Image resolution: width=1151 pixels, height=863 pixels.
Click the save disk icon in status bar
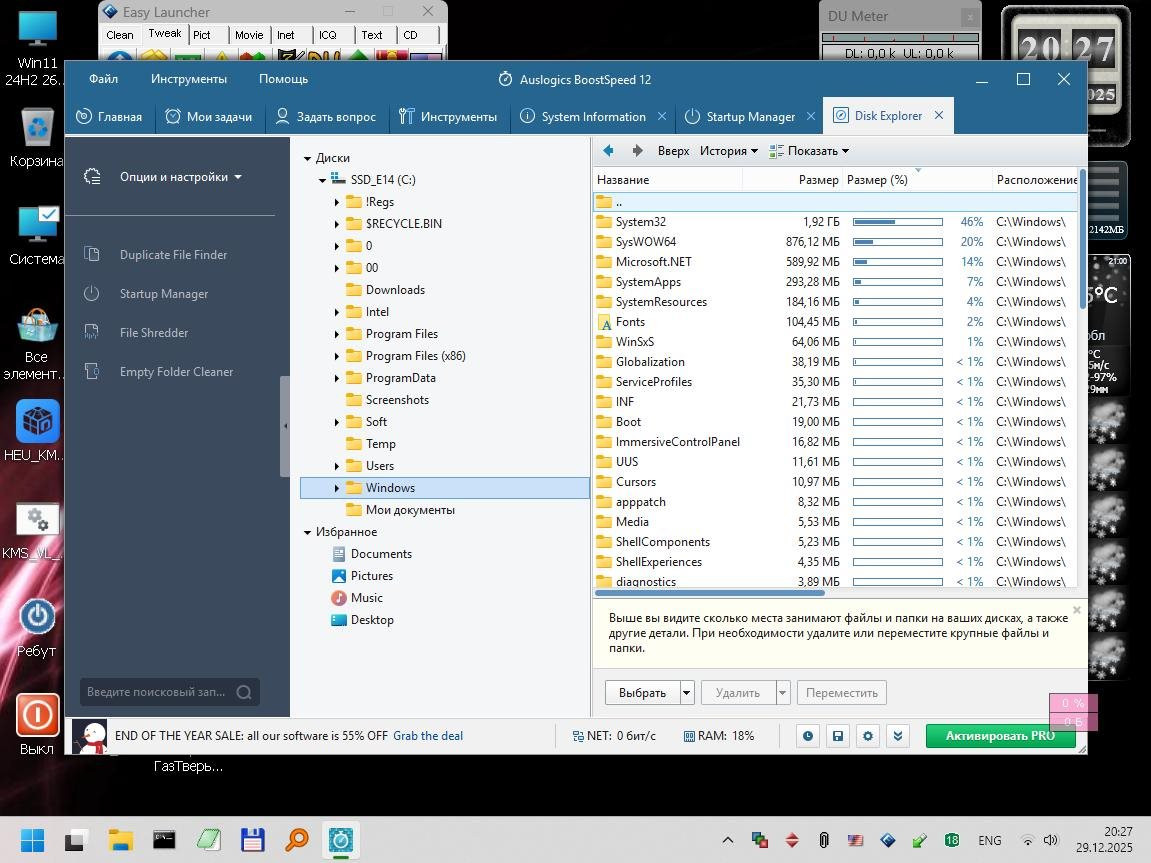838,735
